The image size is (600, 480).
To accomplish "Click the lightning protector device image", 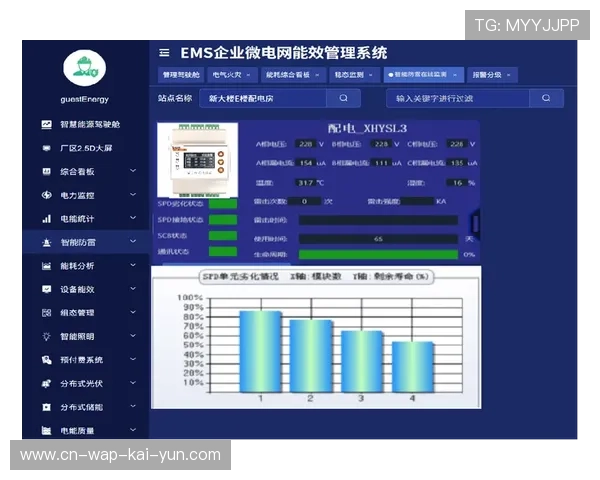I will click(197, 160).
